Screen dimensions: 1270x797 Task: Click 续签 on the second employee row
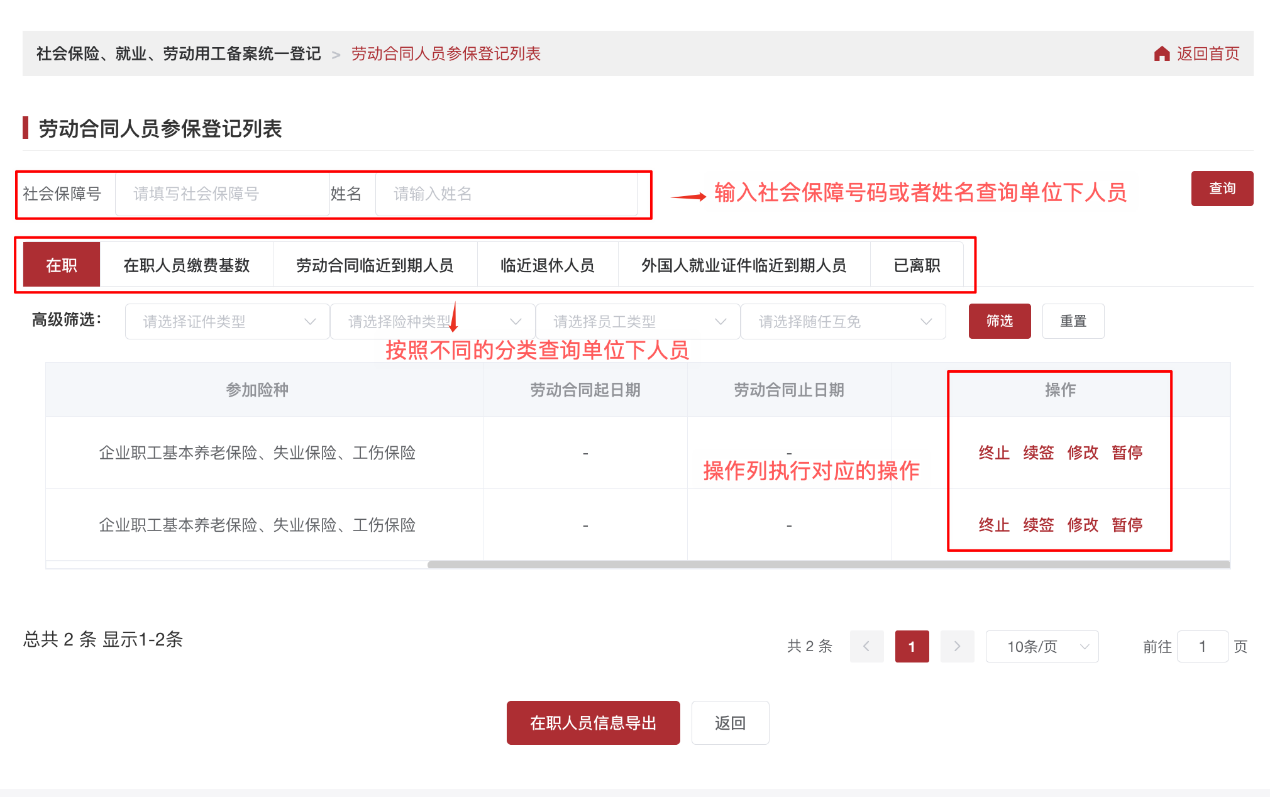(1038, 524)
